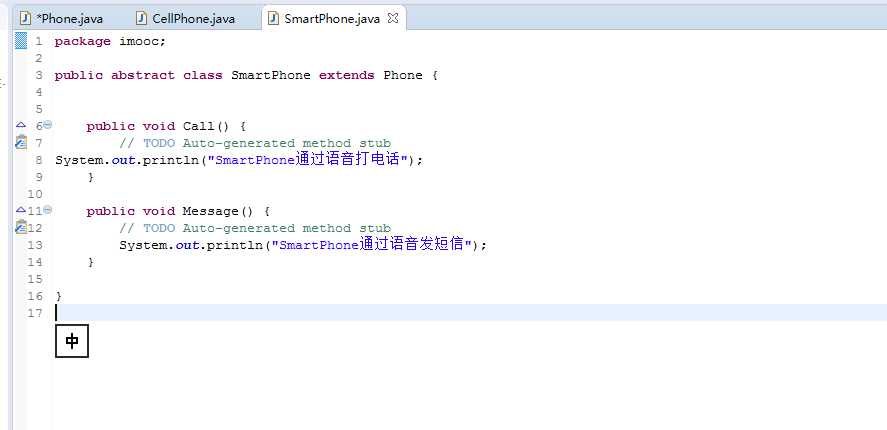
Task: Click line number 16 in the gutter
Action: tap(37, 296)
